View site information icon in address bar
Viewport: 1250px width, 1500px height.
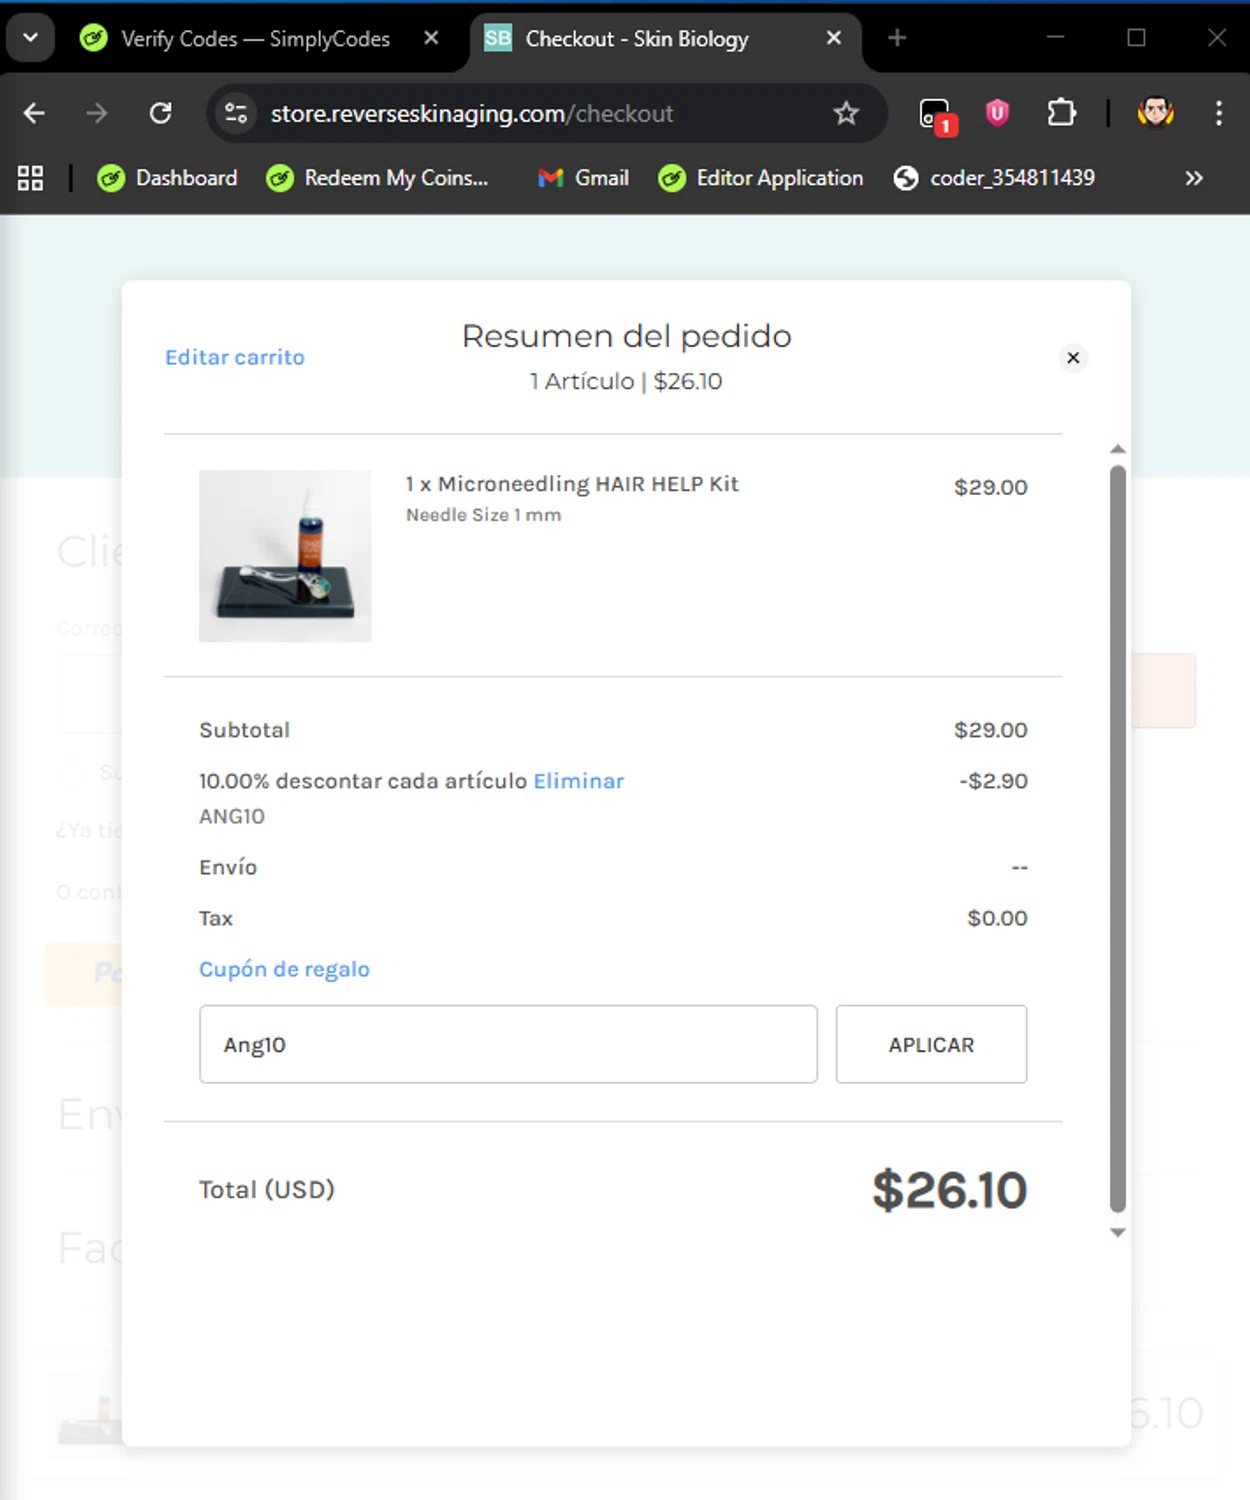(236, 113)
